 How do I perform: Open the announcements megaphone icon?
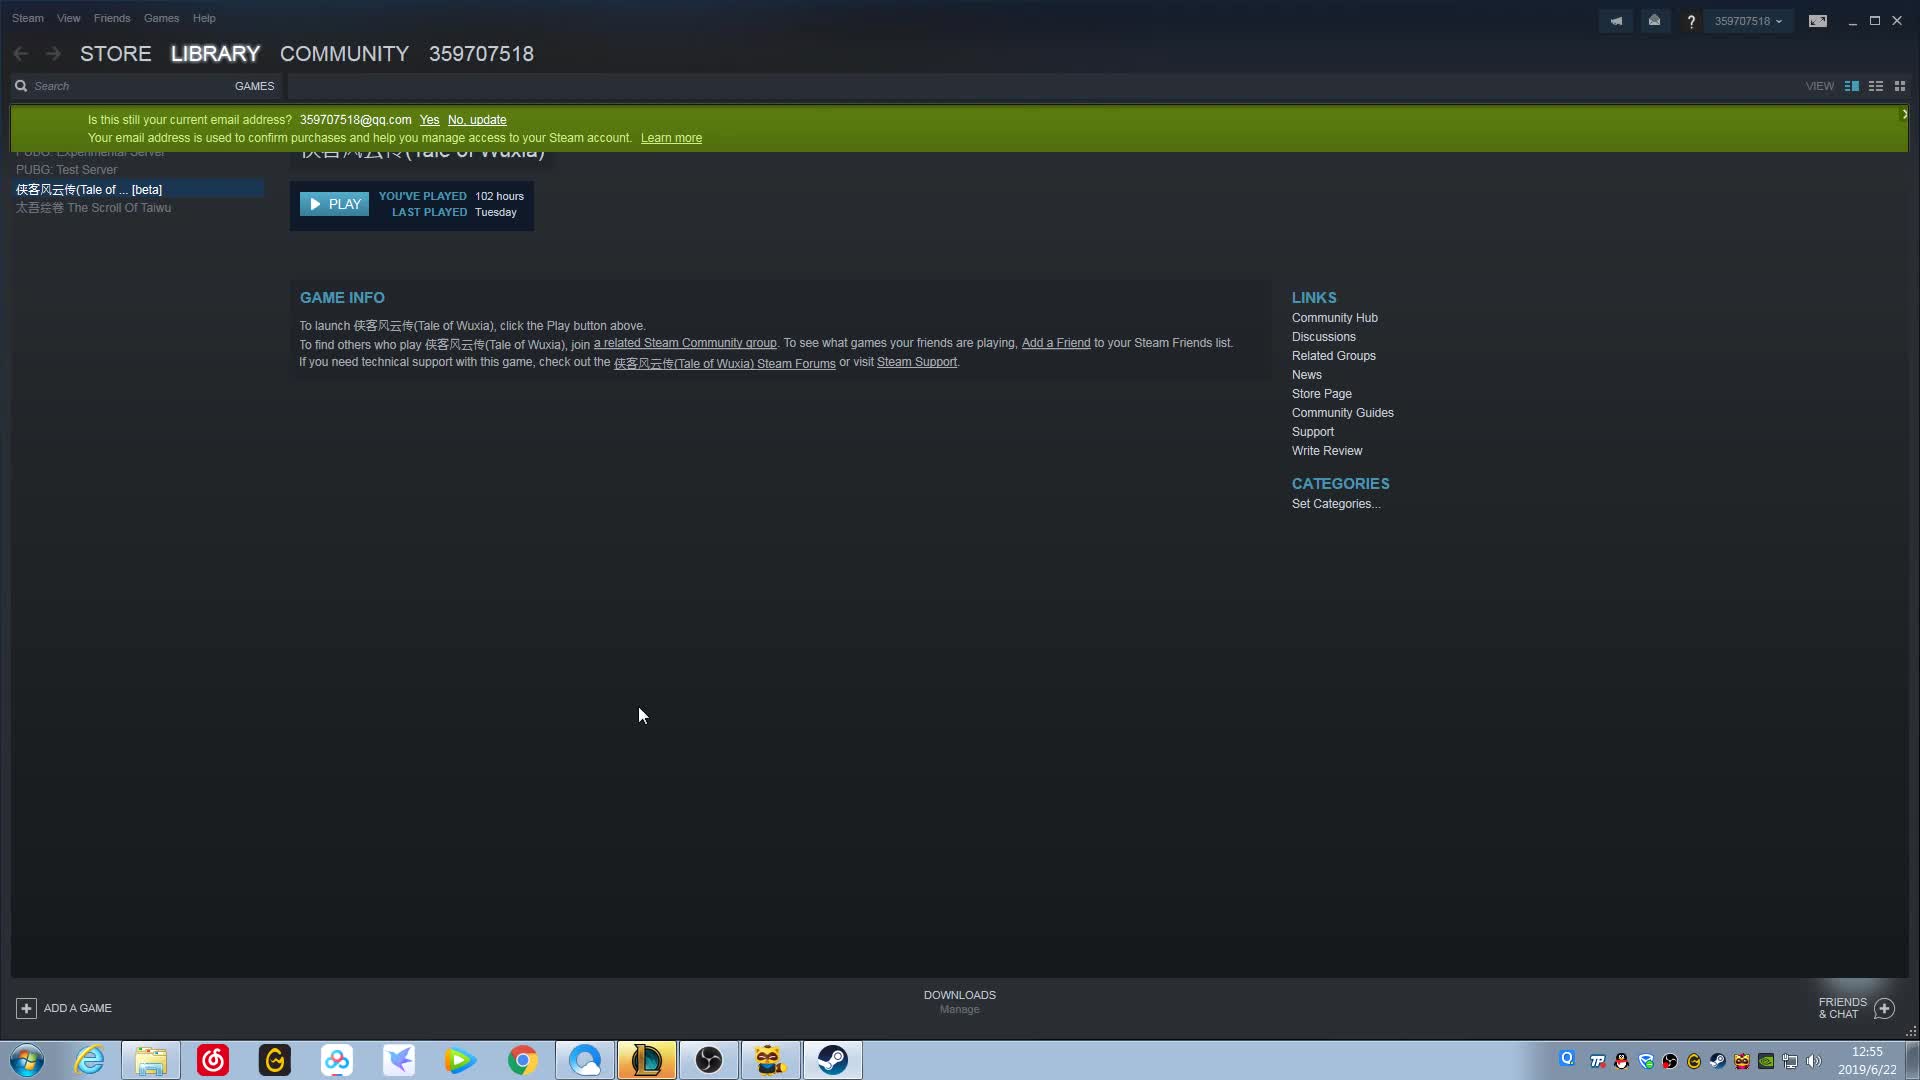click(1616, 21)
